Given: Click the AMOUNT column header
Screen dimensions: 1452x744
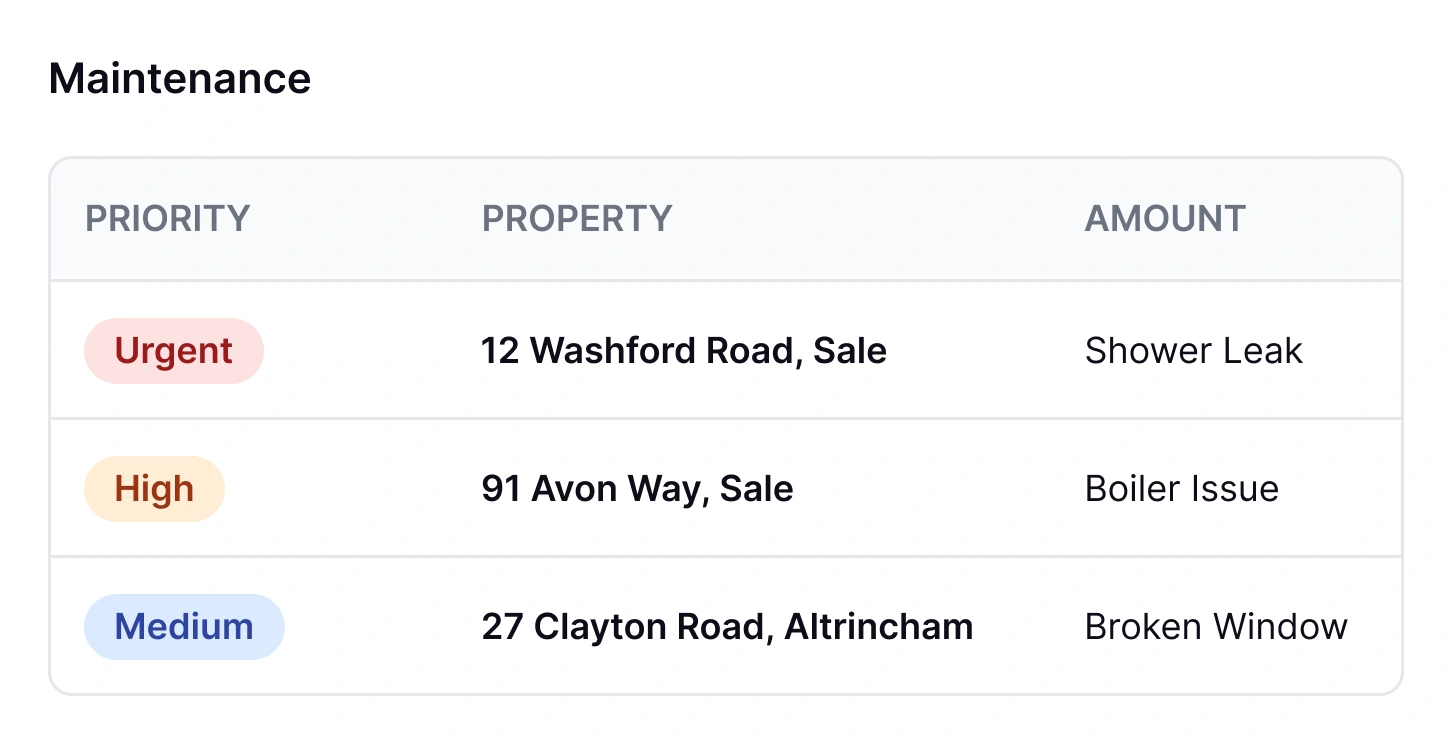Looking at the screenshot, I should coord(1165,218).
